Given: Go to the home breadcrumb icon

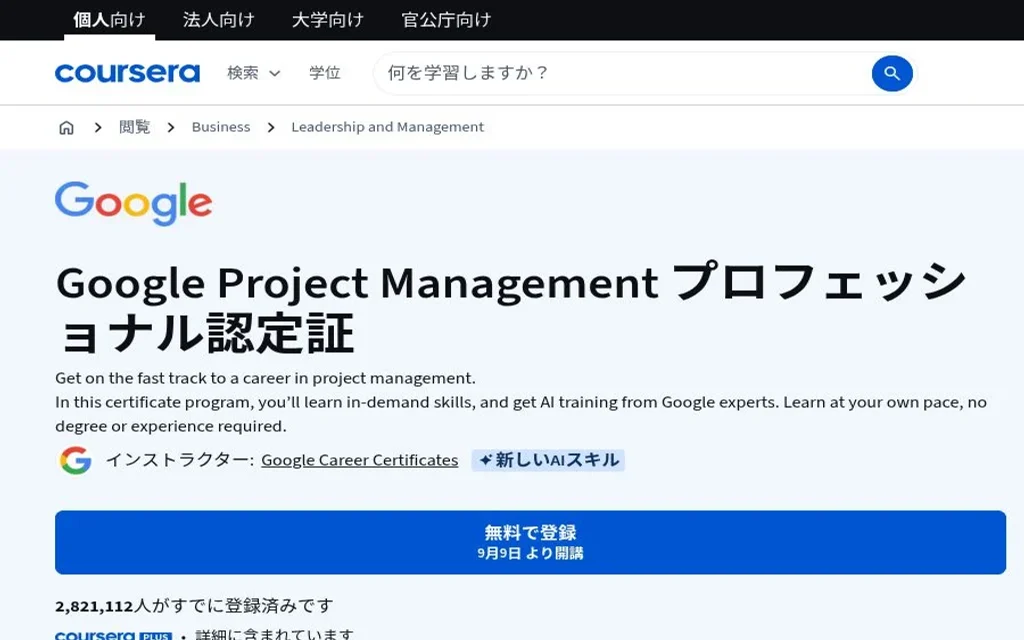Looking at the screenshot, I should (66, 127).
